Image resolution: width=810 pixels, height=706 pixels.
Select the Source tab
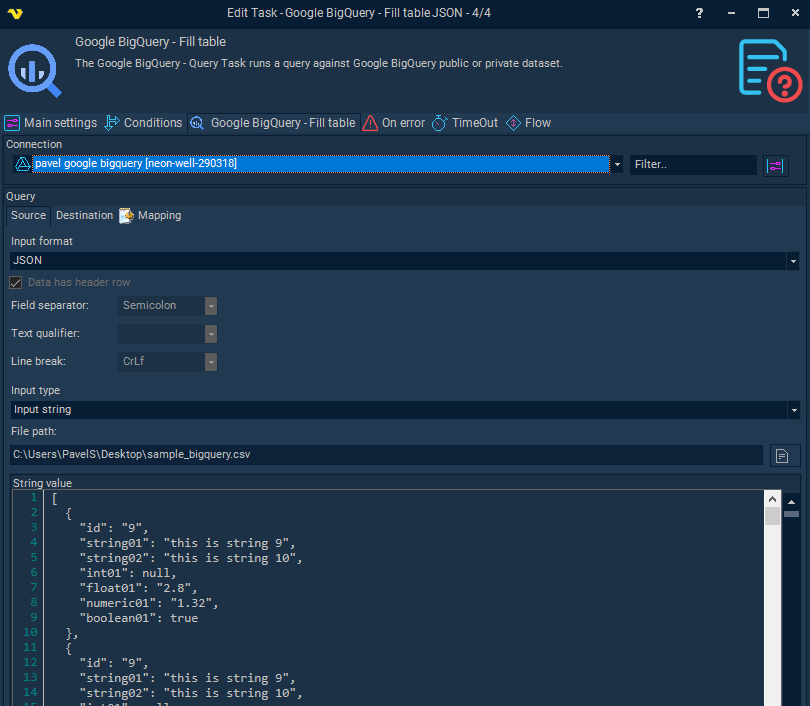click(x=28, y=215)
